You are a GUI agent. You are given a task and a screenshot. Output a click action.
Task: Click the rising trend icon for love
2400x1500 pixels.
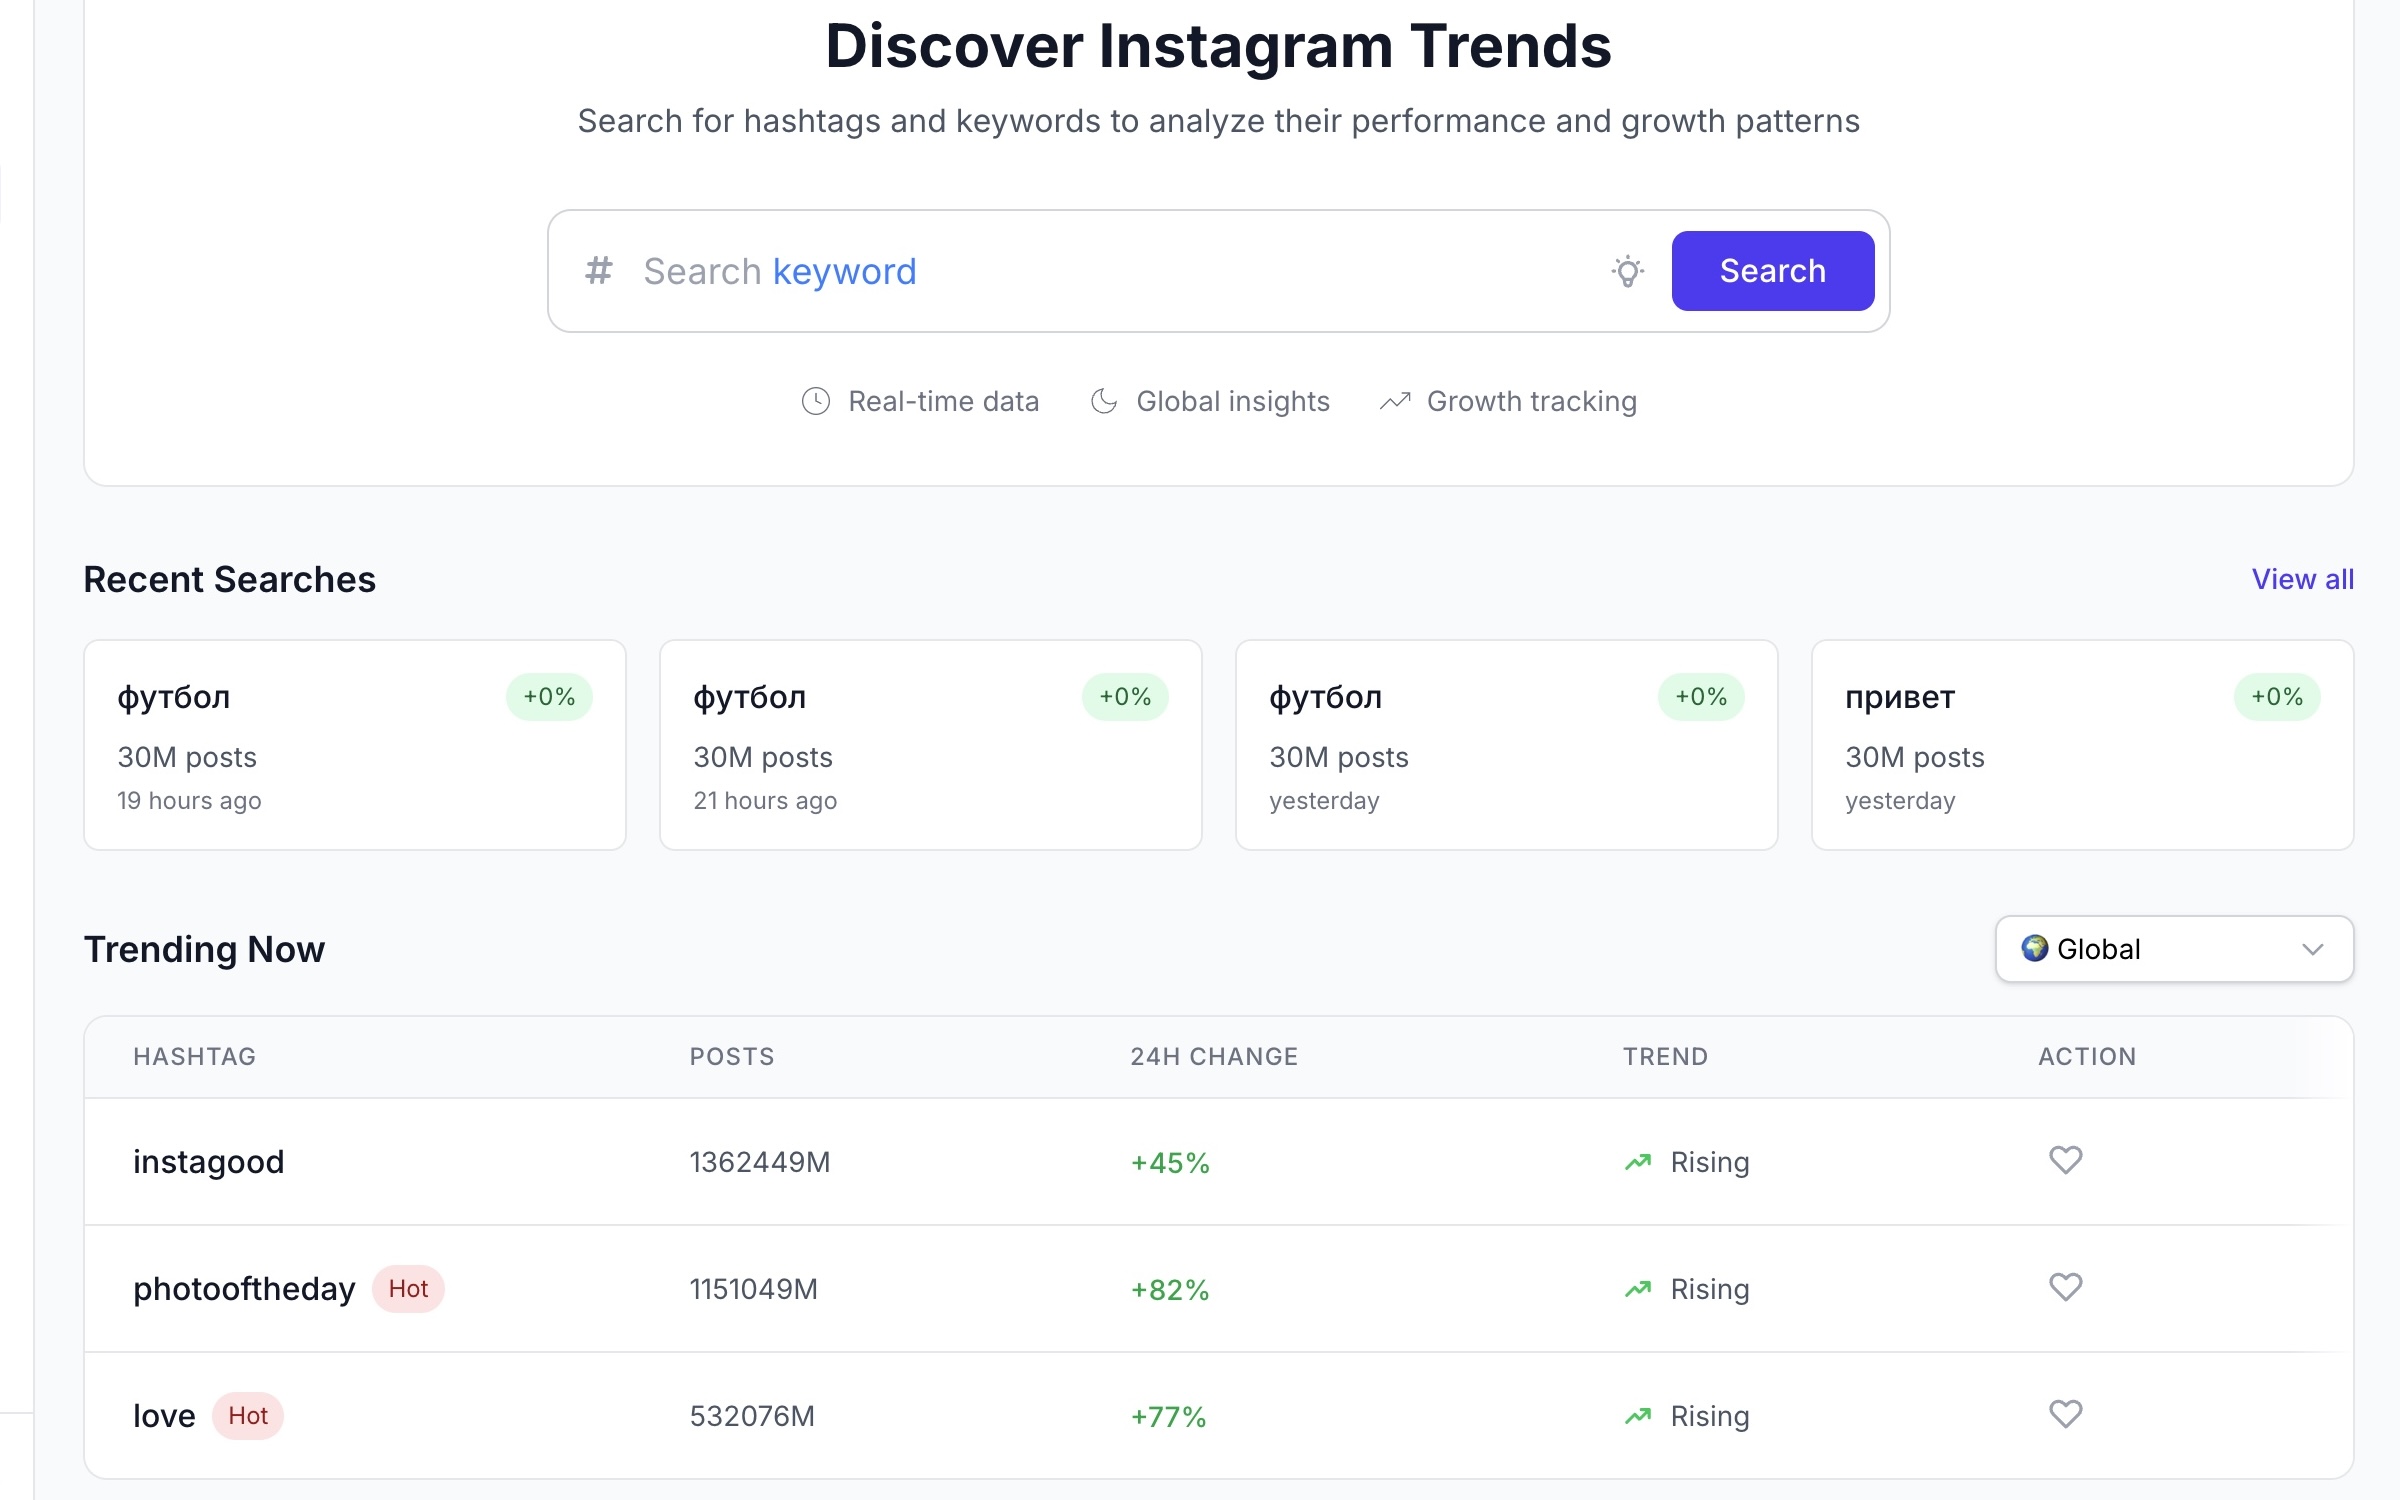[x=1638, y=1416]
